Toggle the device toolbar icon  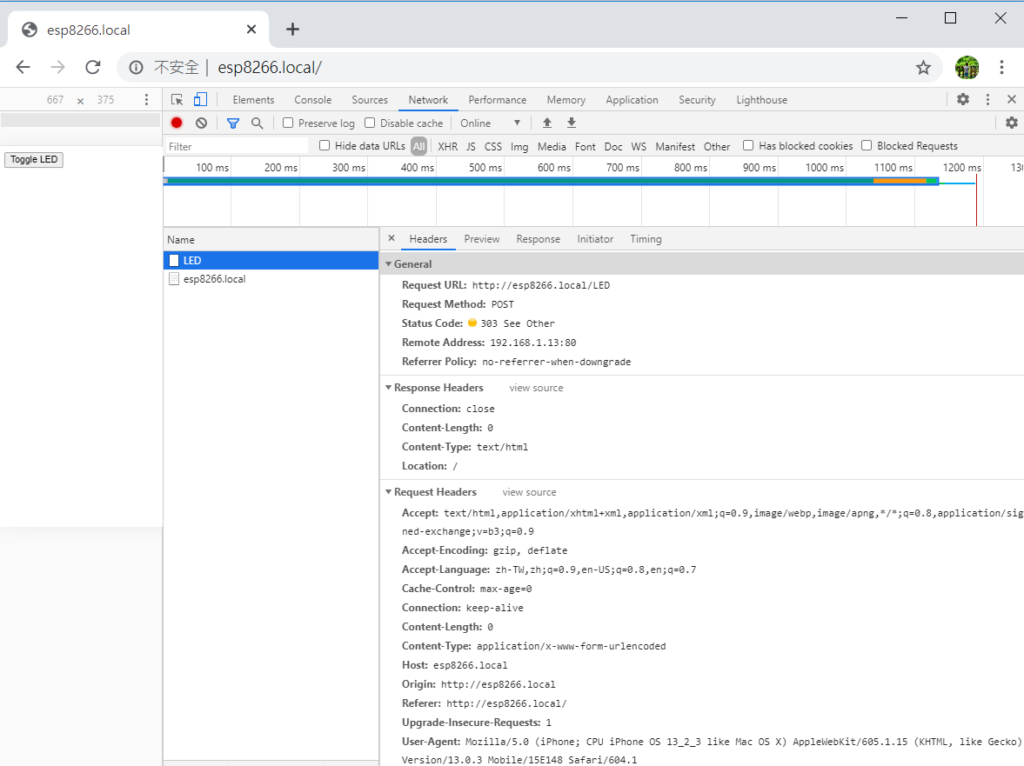200,100
